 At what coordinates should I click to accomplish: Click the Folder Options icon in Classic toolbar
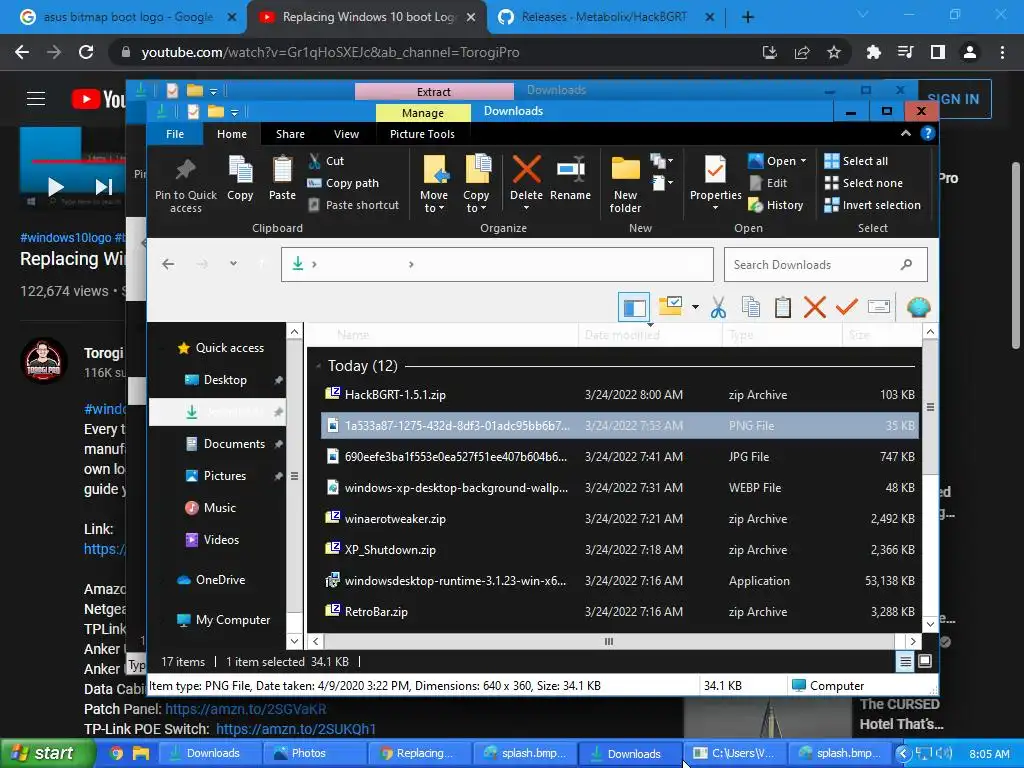[x=670, y=306]
